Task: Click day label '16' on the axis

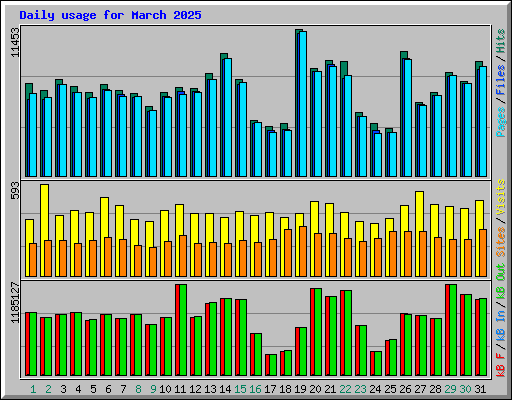Action: [x=255, y=389]
